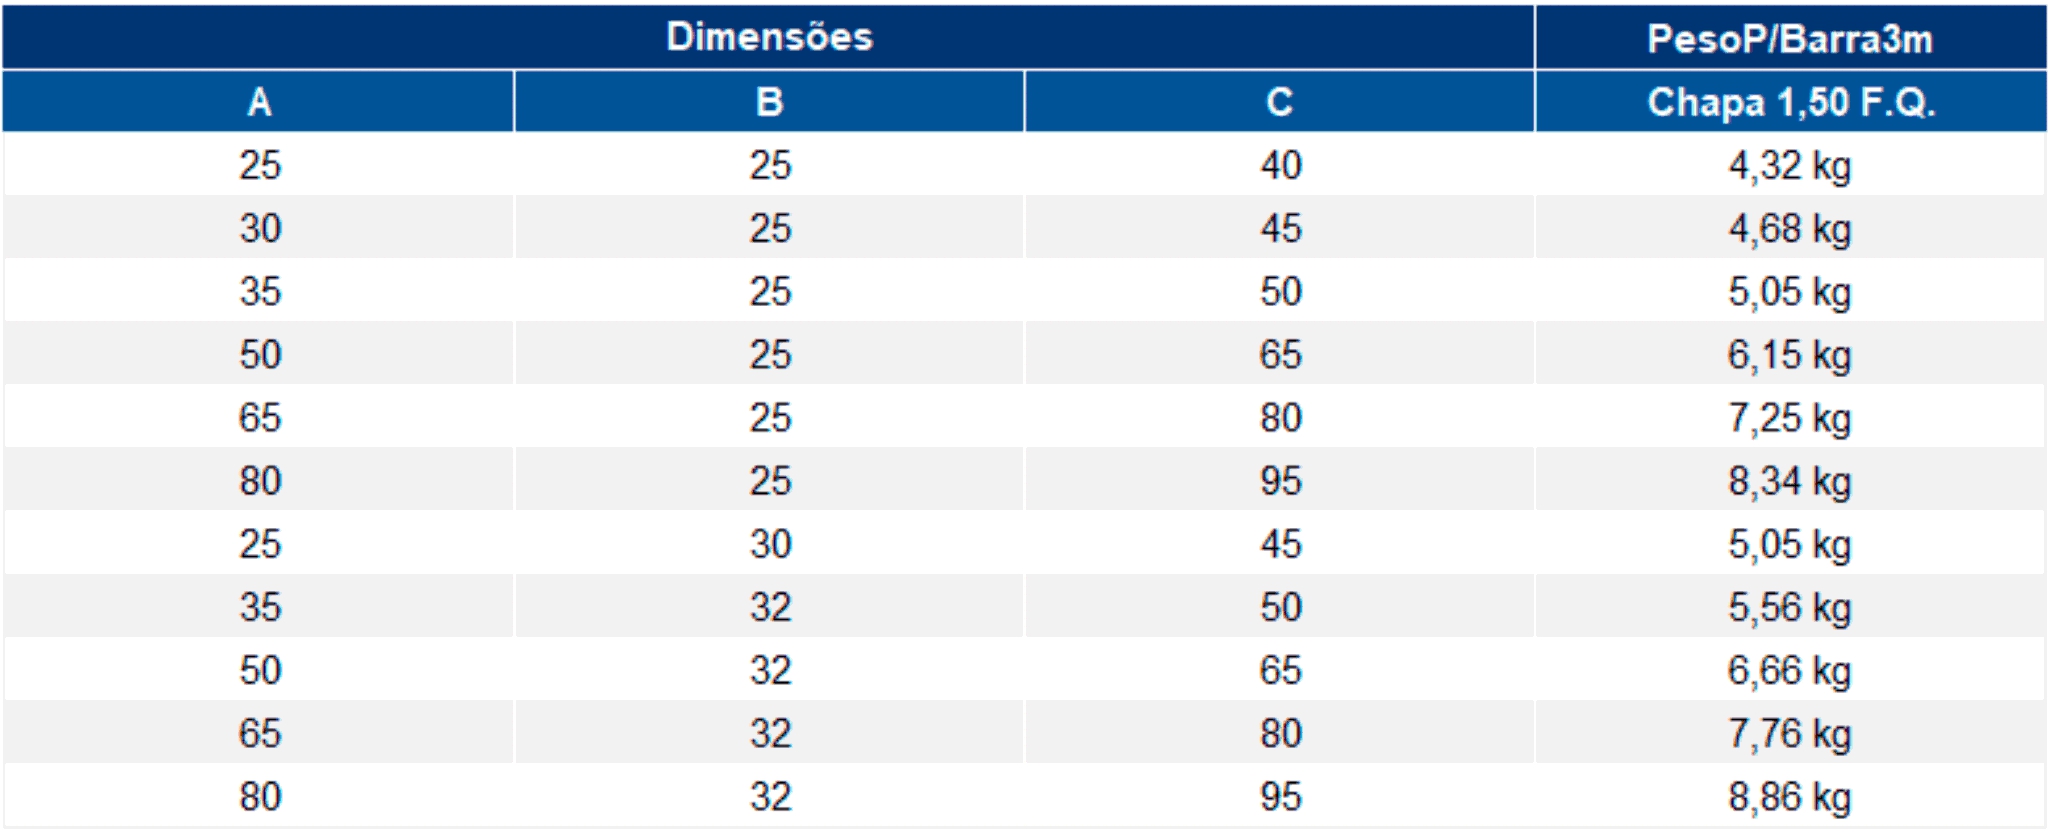This screenshot has height=834, width=2052.
Task: Select the 7,76 kg weight cell
Action: point(1791,732)
